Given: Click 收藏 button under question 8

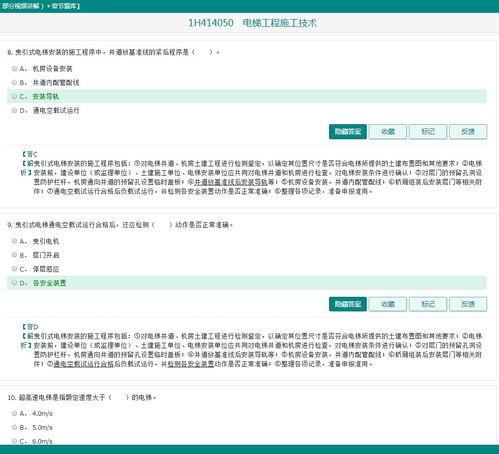Looking at the screenshot, I should tap(388, 132).
